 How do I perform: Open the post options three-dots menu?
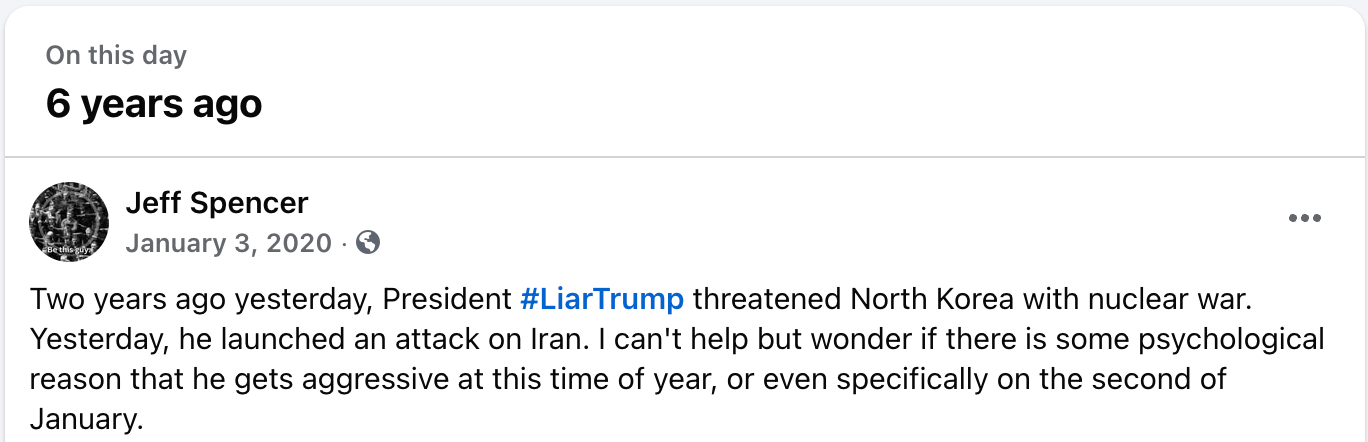1304,219
